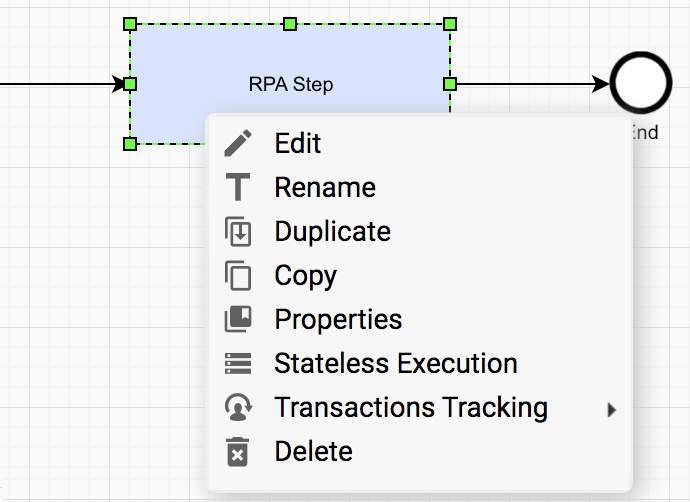Choose Edit from the context menu
Viewport: 690px width, 502px height.
[x=419, y=143]
